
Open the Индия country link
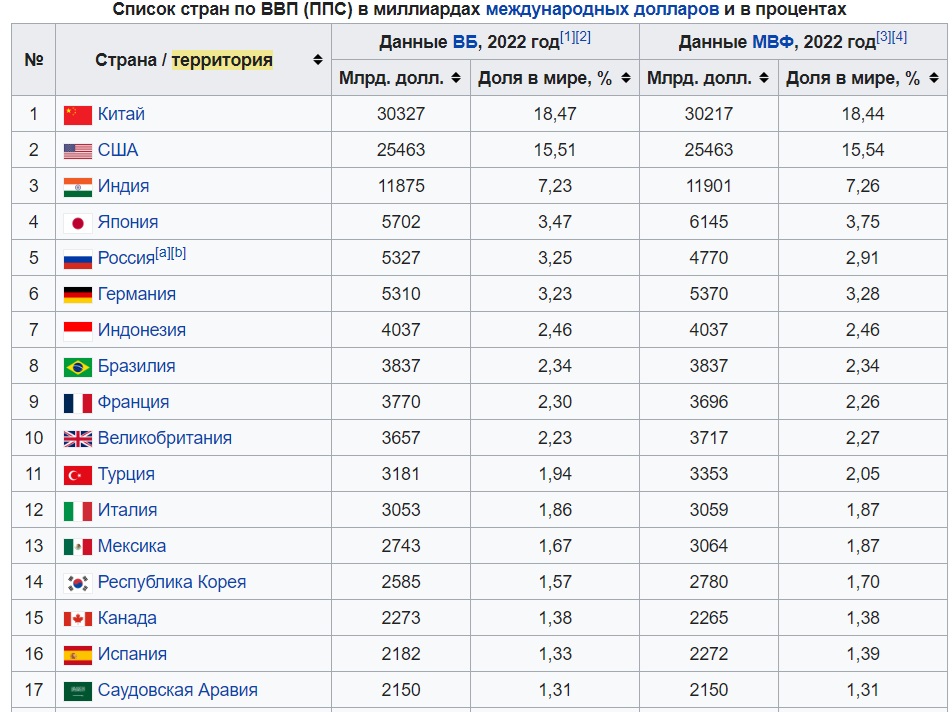tap(123, 186)
